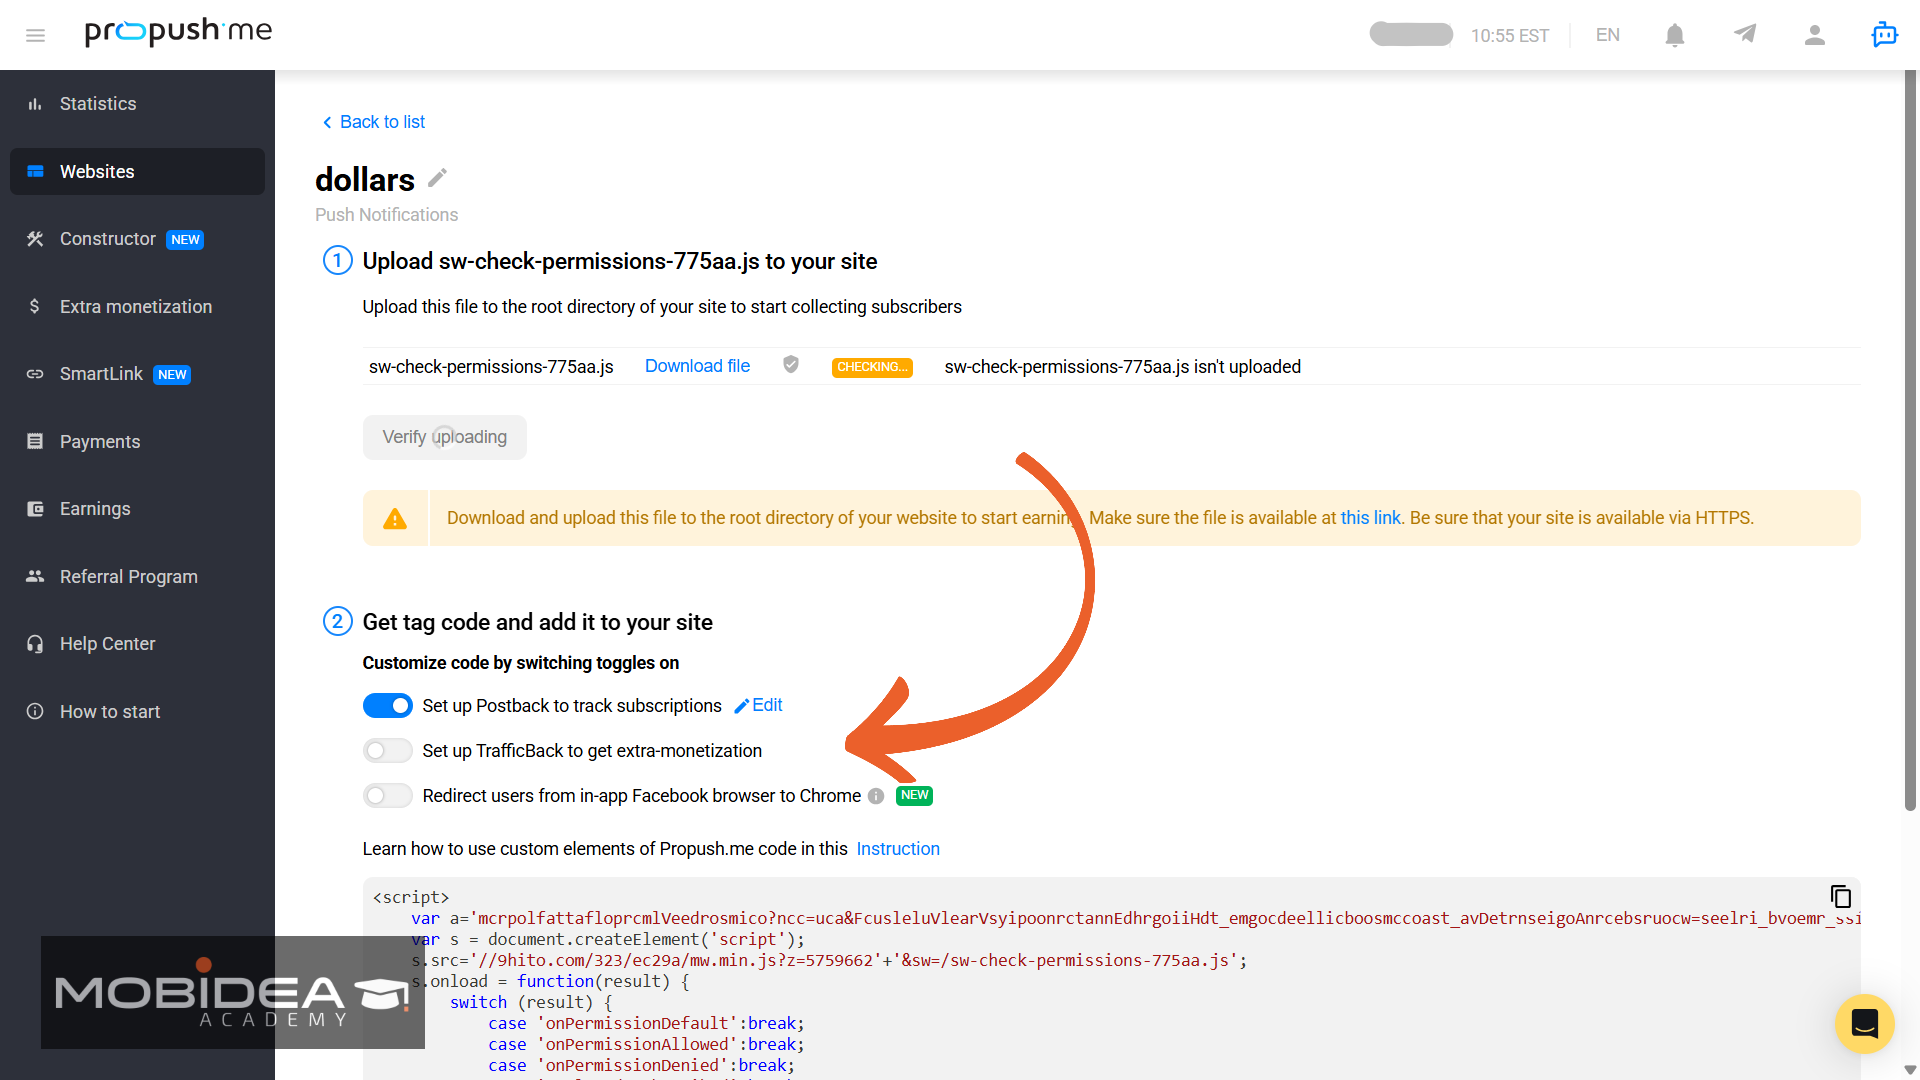
Task: Copy the tag code with copy icon
Action: [1841, 896]
